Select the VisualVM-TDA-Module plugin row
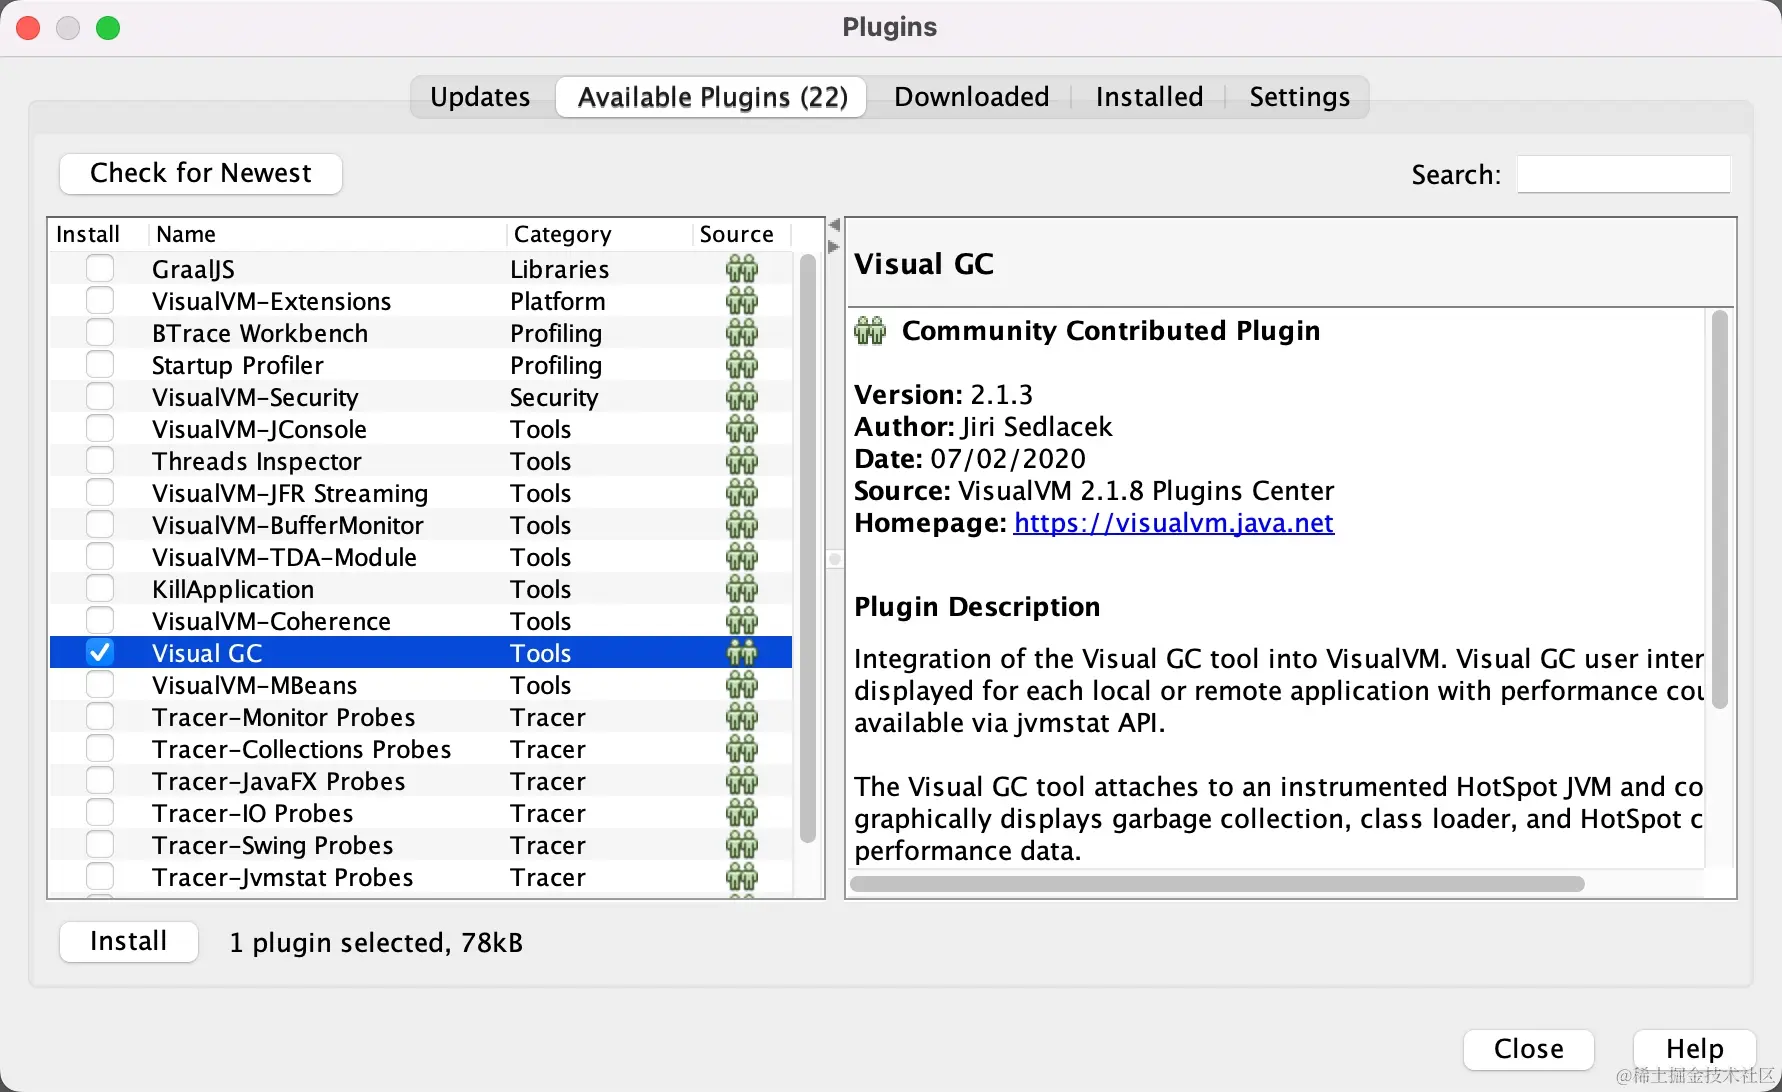1782x1092 pixels. pyautogui.click(x=421, y=557)
